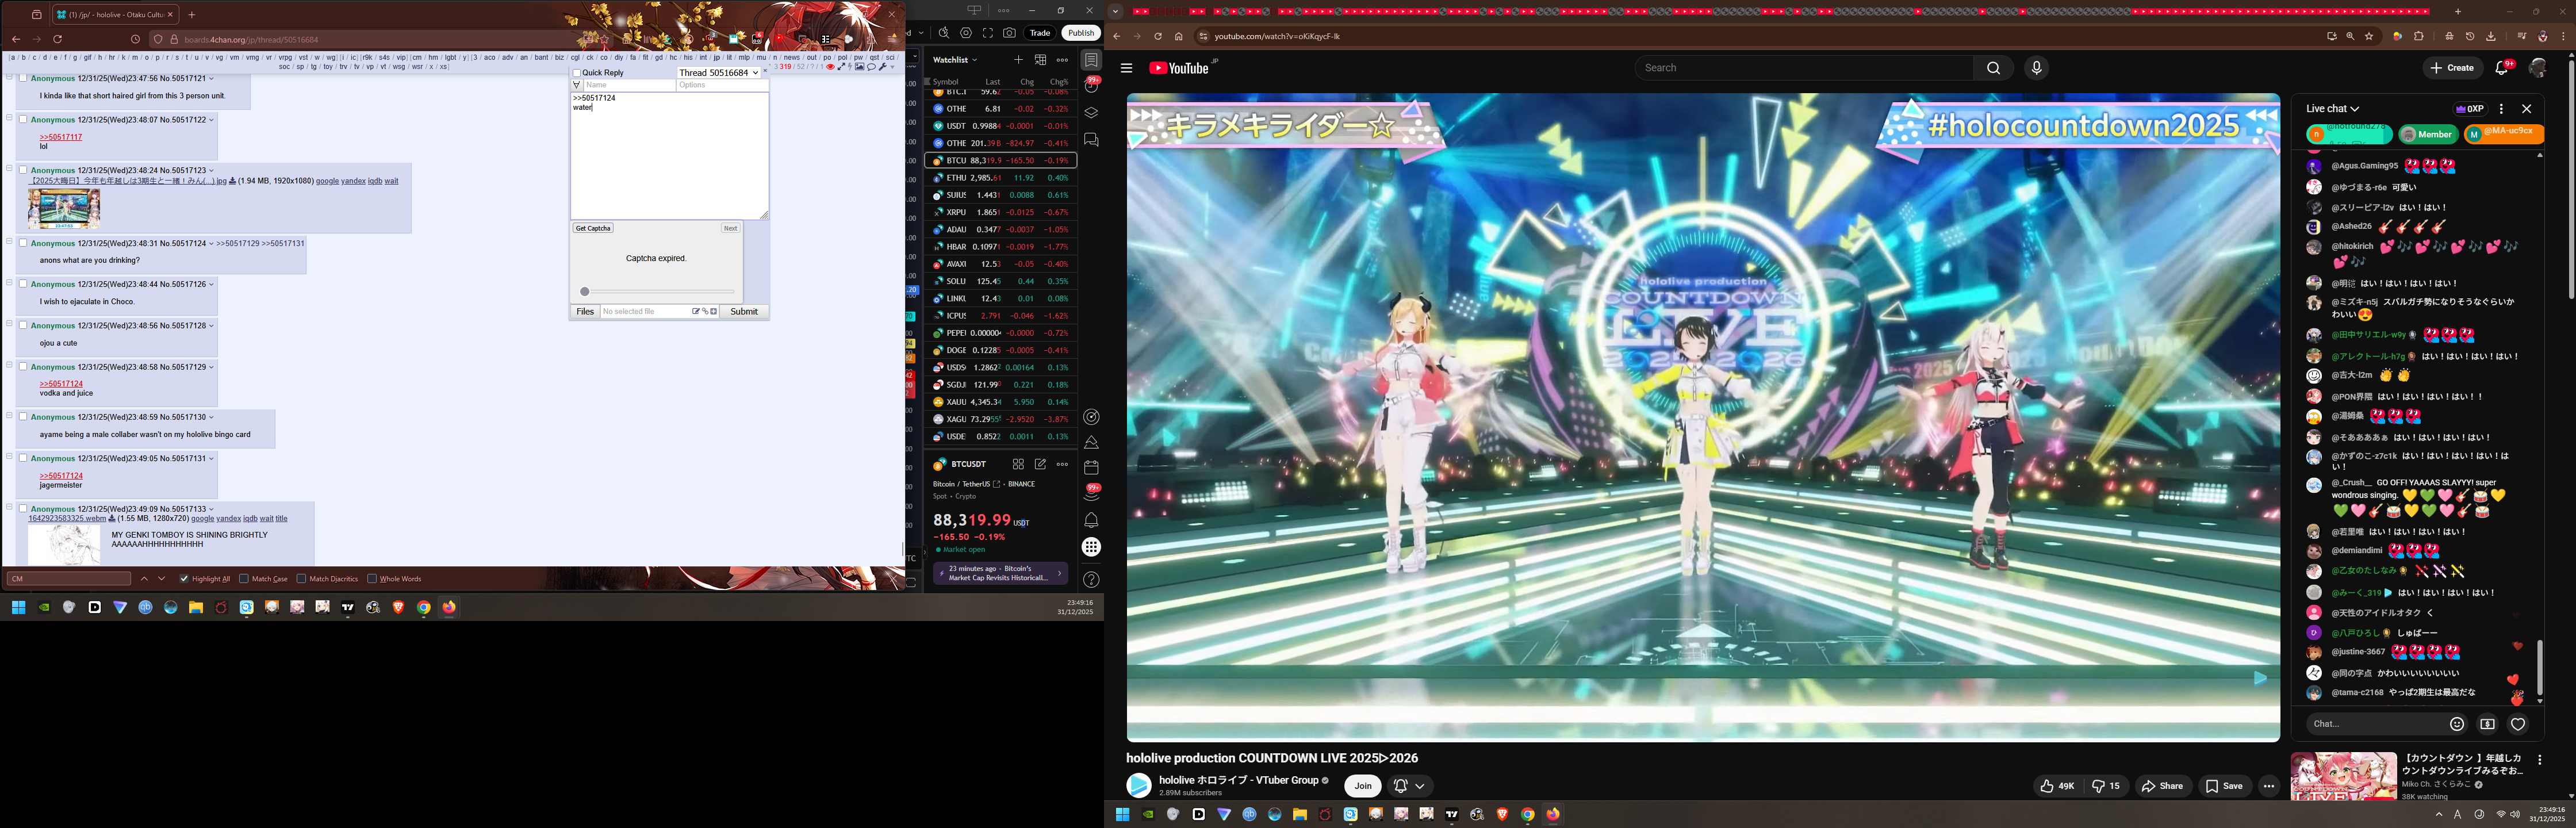
Task: Open YouTube notifications bell
Action: 2502,68
